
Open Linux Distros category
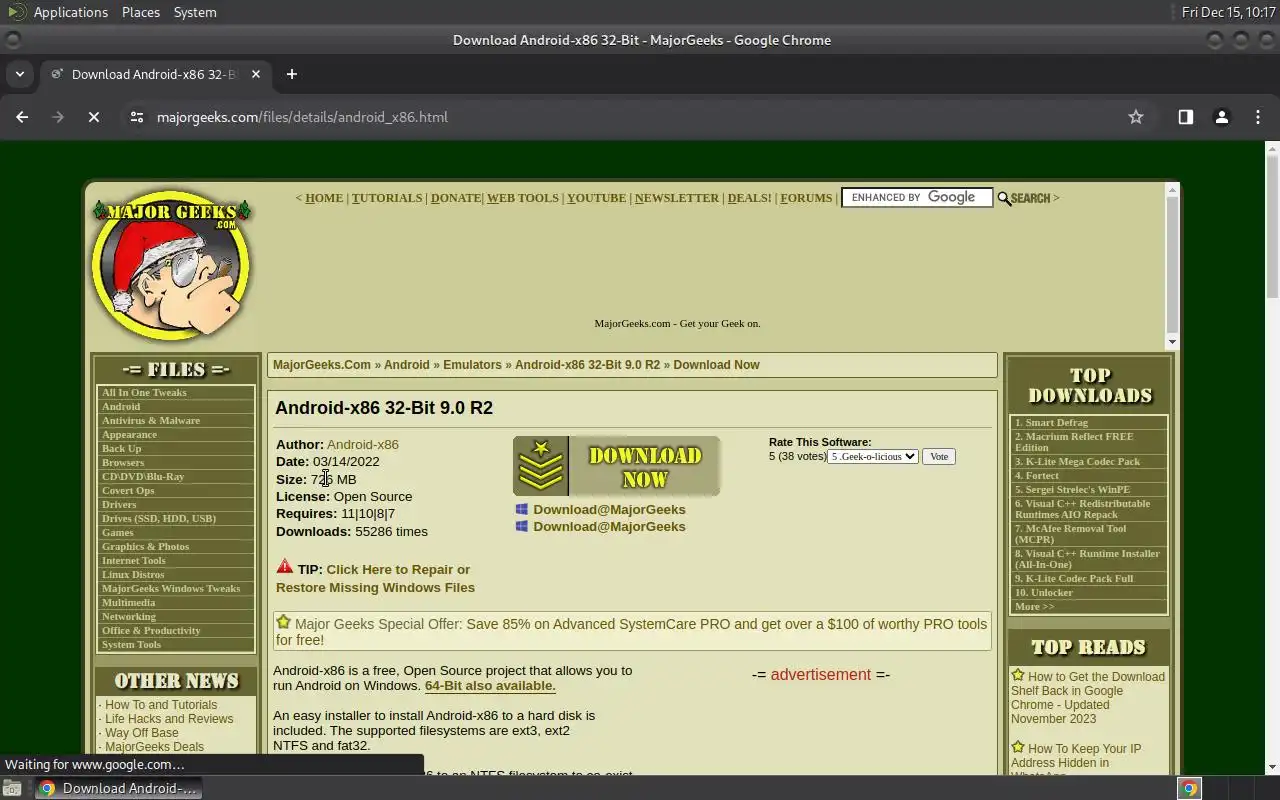133,575
